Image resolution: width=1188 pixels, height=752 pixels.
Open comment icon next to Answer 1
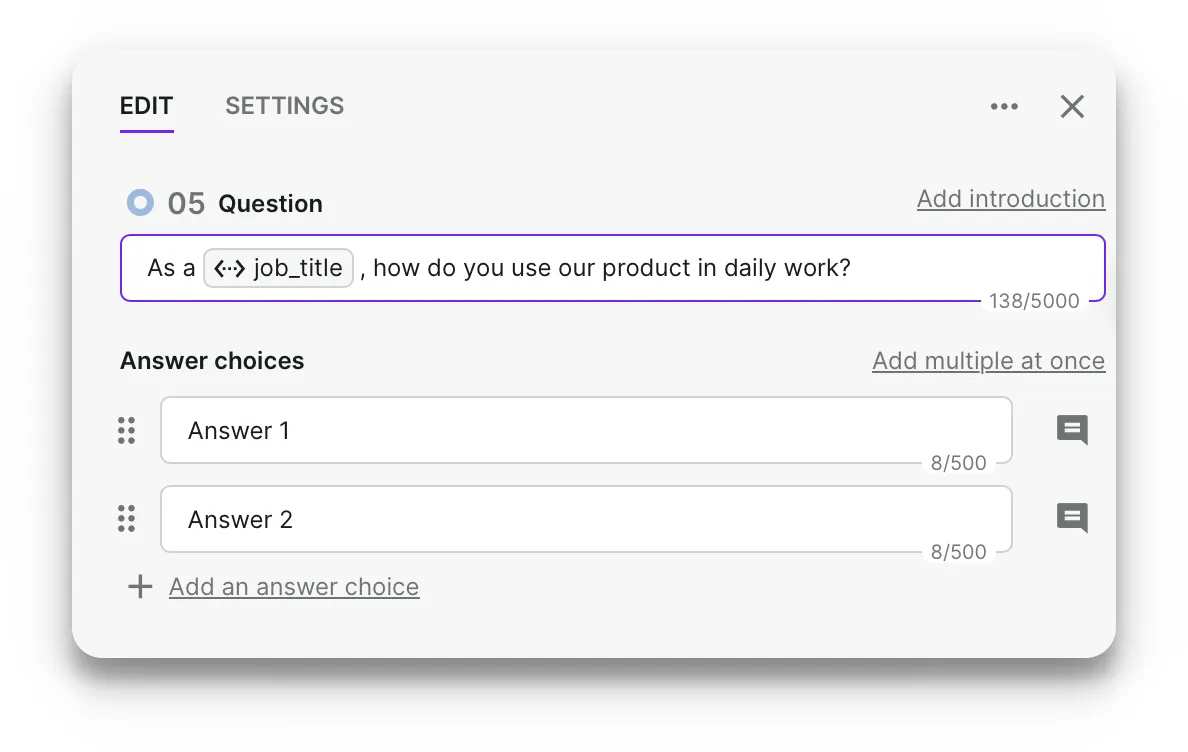click(x=1072, y=430)
